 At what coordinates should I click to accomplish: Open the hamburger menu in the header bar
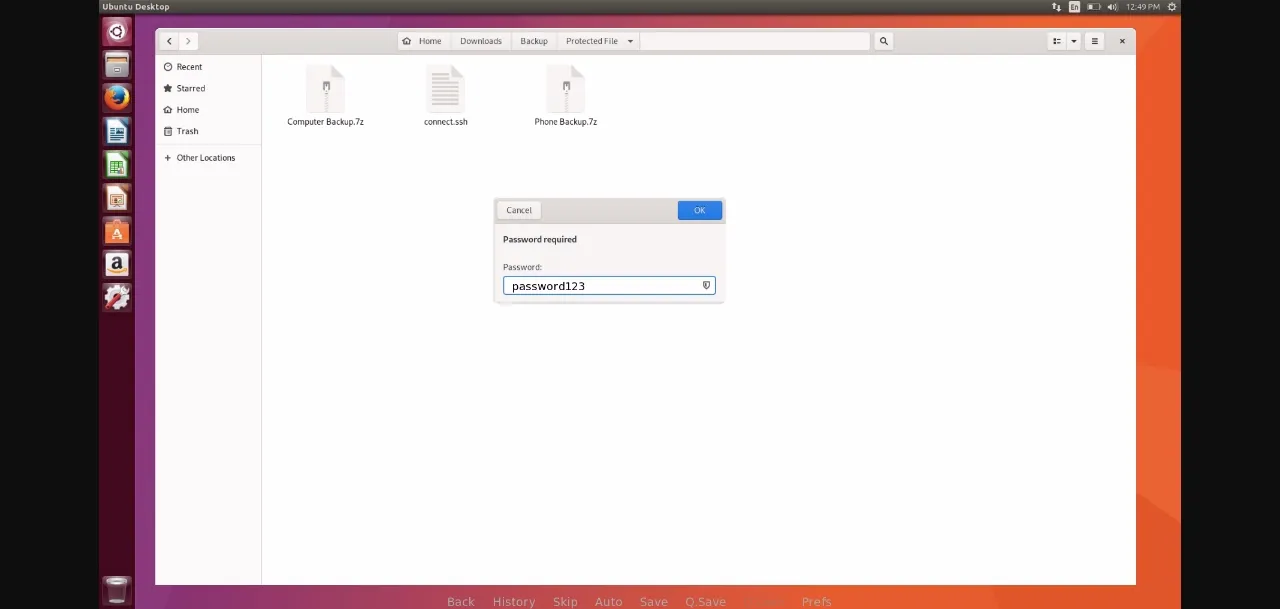[1094, 41]
